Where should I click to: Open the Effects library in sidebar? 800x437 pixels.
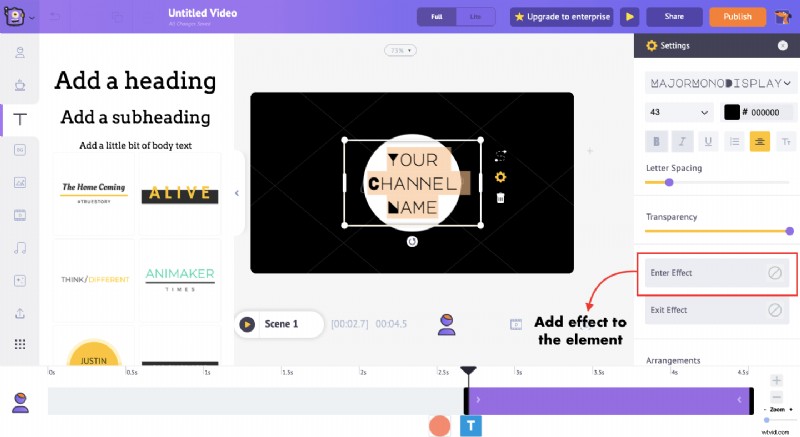[x=20, y=280]
